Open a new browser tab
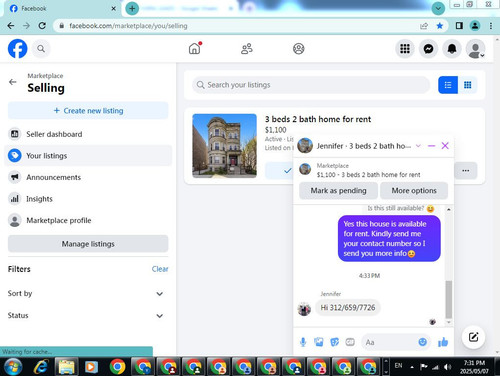The image size is (500, 376). pos(132,8)
